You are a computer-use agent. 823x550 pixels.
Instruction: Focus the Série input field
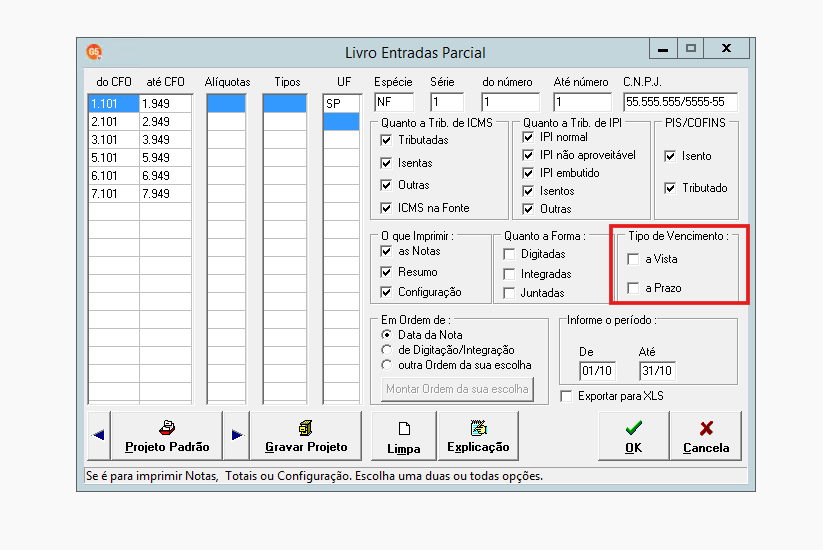tap(447, 102)
